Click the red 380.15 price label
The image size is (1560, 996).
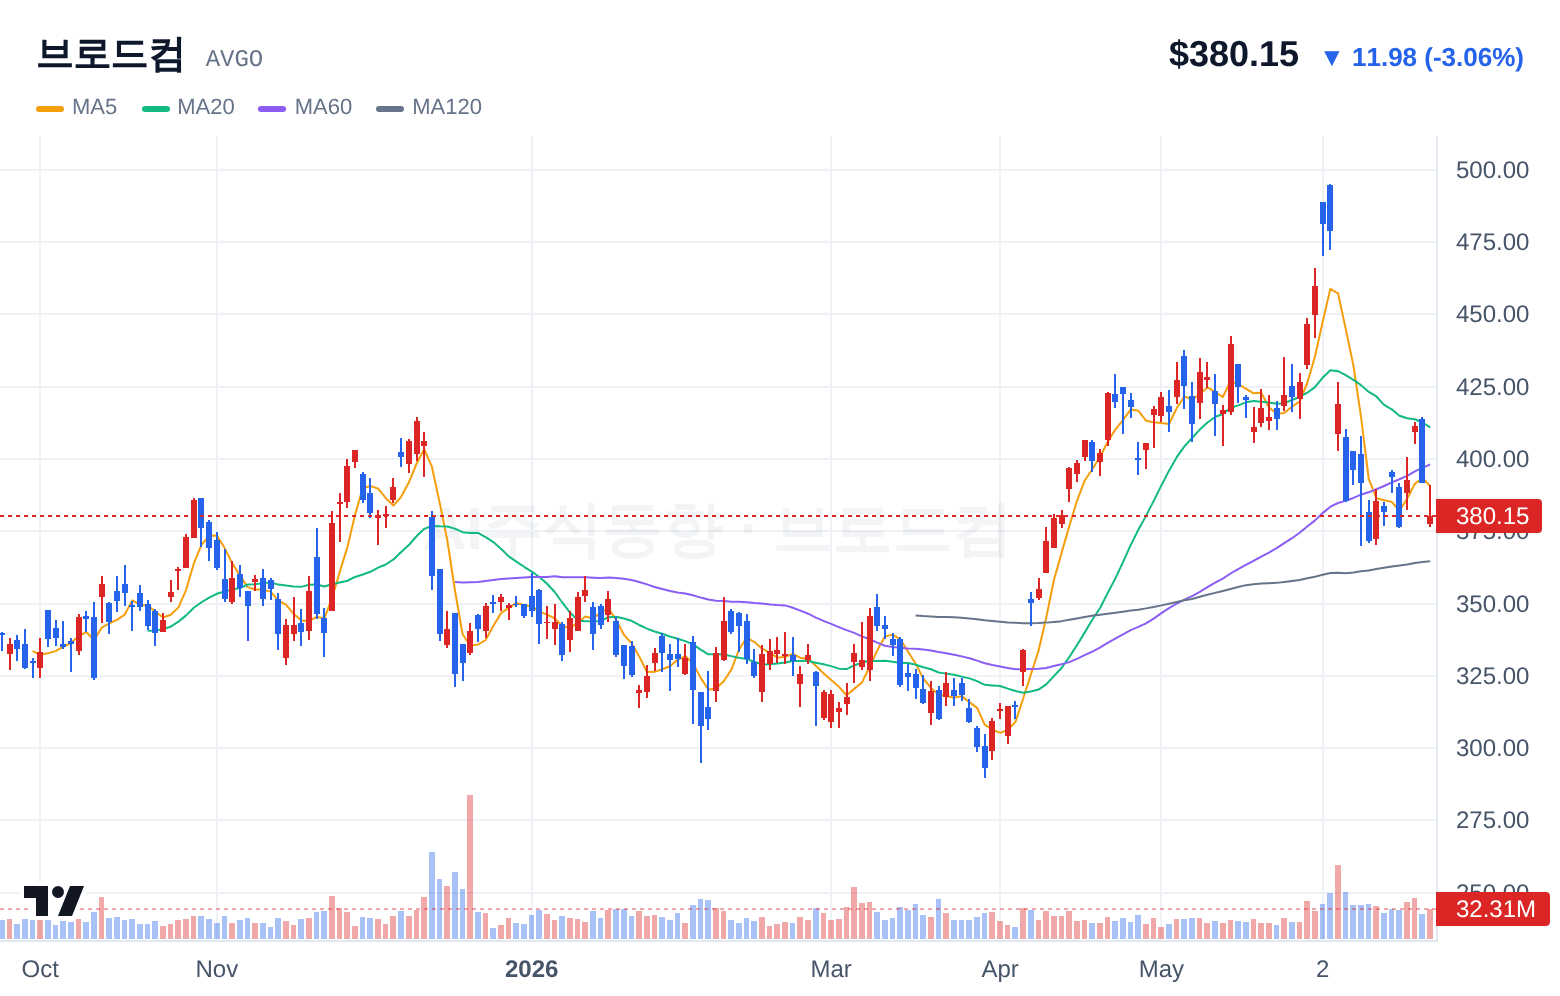(1491, 516)
